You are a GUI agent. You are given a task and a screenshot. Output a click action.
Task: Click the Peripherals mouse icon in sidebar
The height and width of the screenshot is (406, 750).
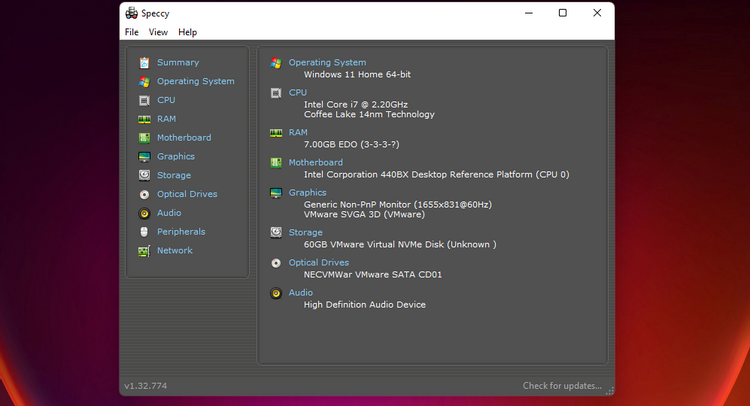(144, 232)
